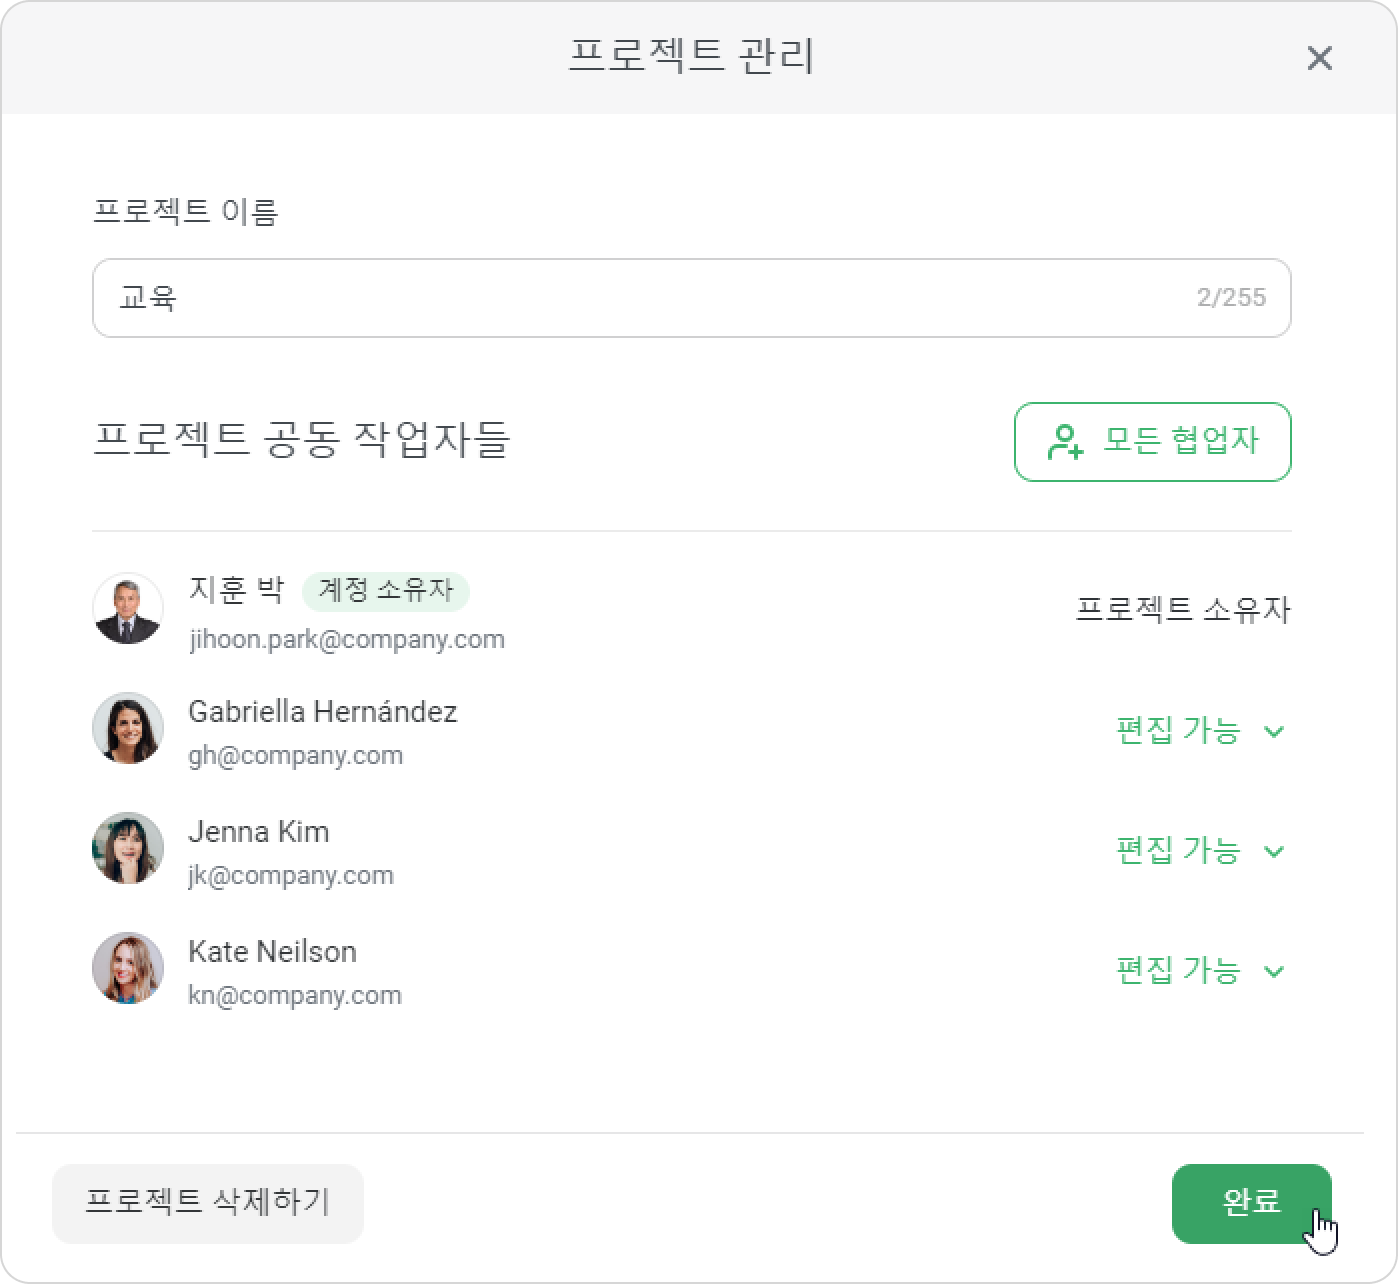
Task: Click Kate Neilson's avatar photo
Action: pos(128,968)
